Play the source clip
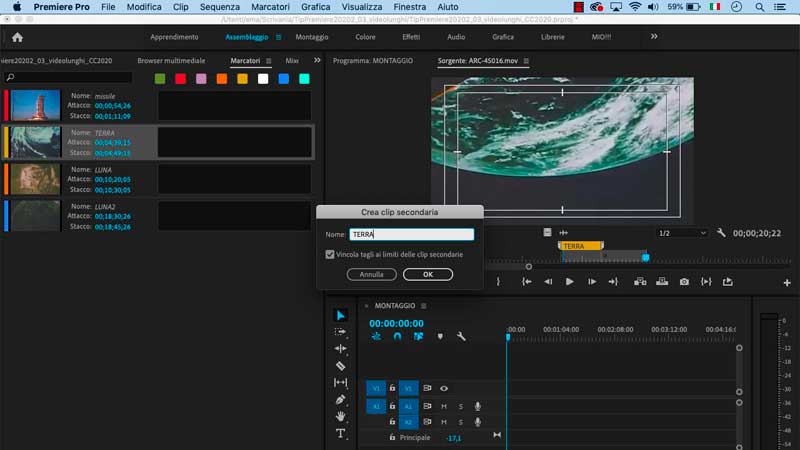Screen dimensions: 800x450 569,282
